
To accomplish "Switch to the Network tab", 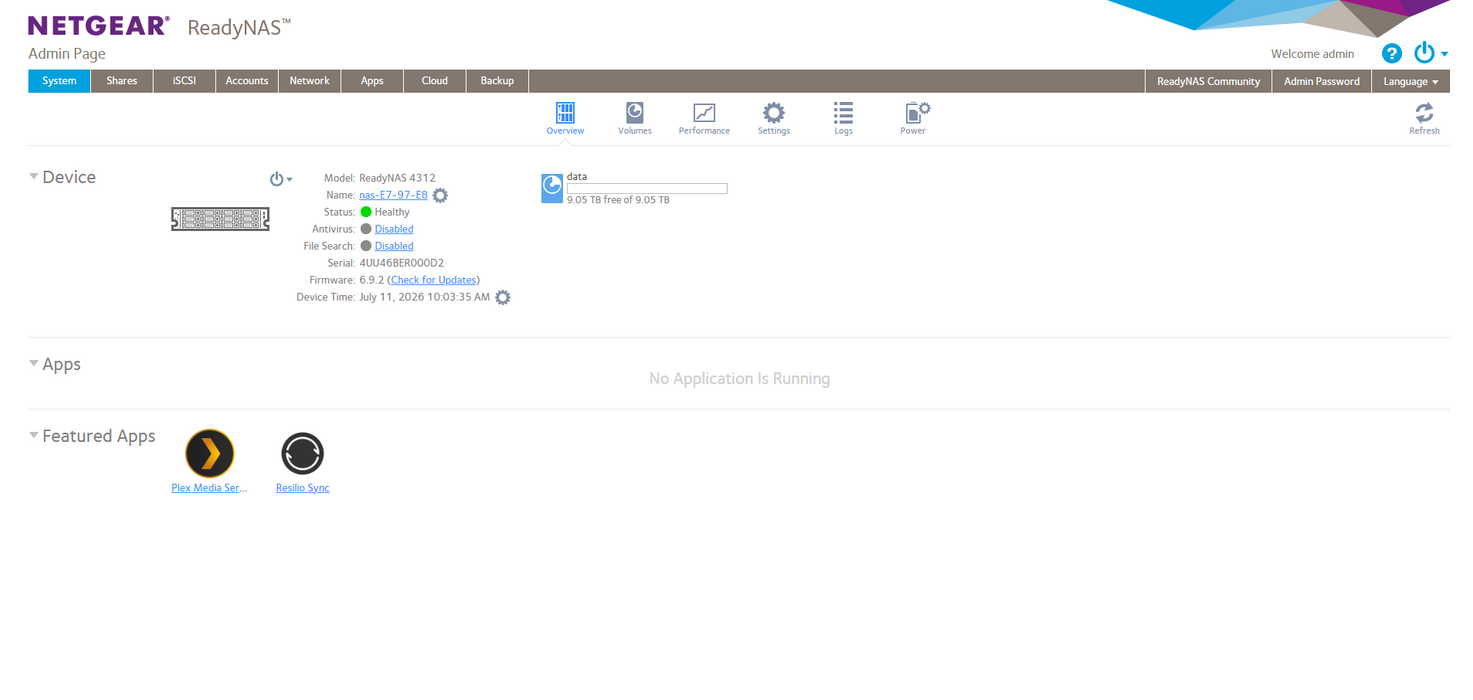I will [310, 81].
